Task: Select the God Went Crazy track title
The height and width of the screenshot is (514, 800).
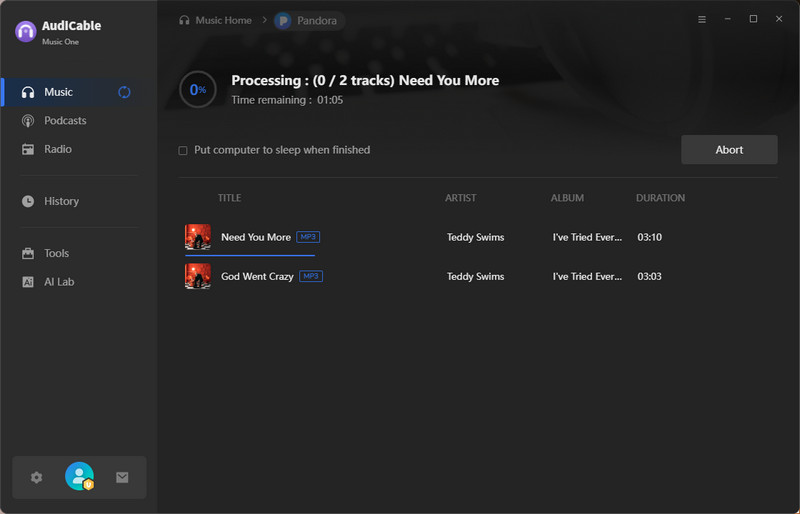Action: coord(257,277)
